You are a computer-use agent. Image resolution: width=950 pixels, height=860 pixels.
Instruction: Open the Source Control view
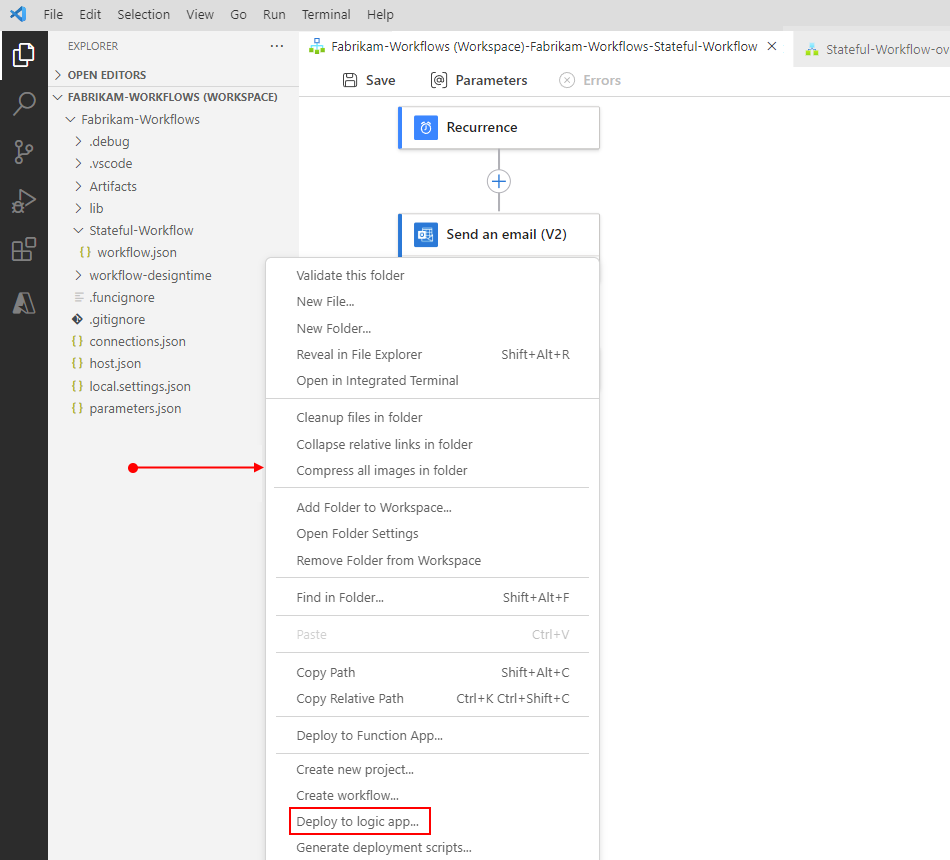[24, 152]
